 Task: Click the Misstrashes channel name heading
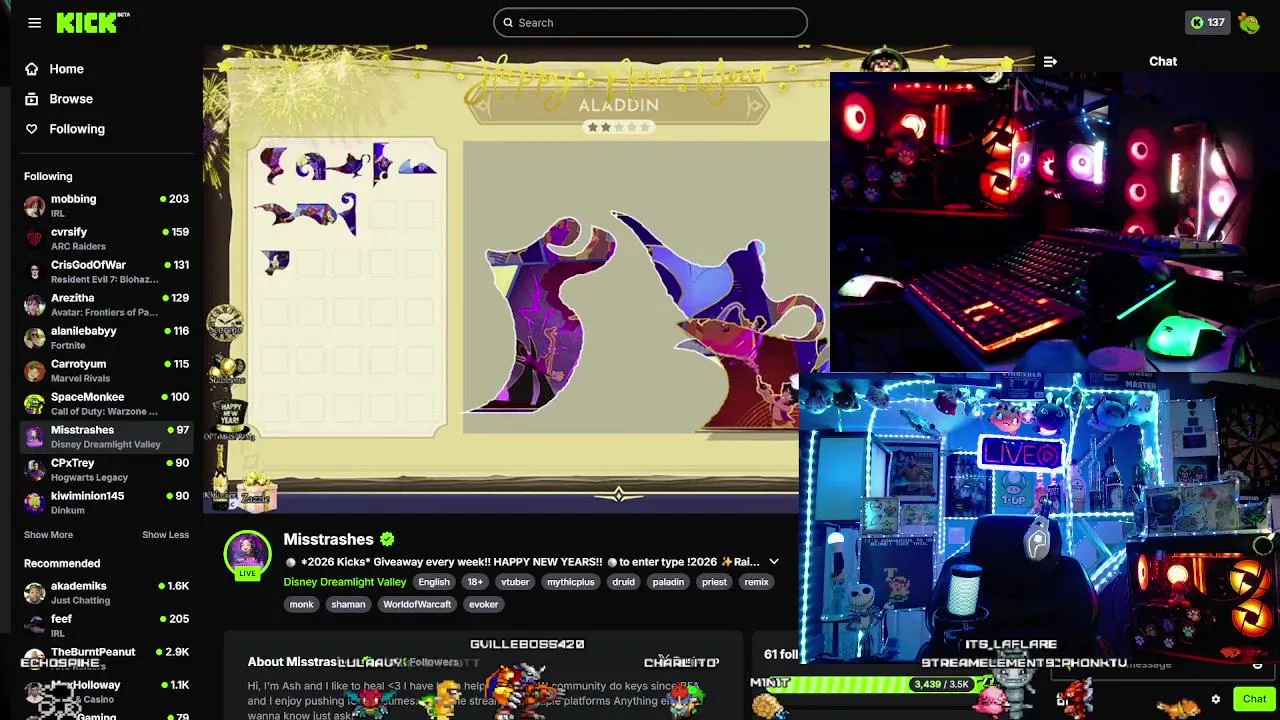(x=328, y=539)
